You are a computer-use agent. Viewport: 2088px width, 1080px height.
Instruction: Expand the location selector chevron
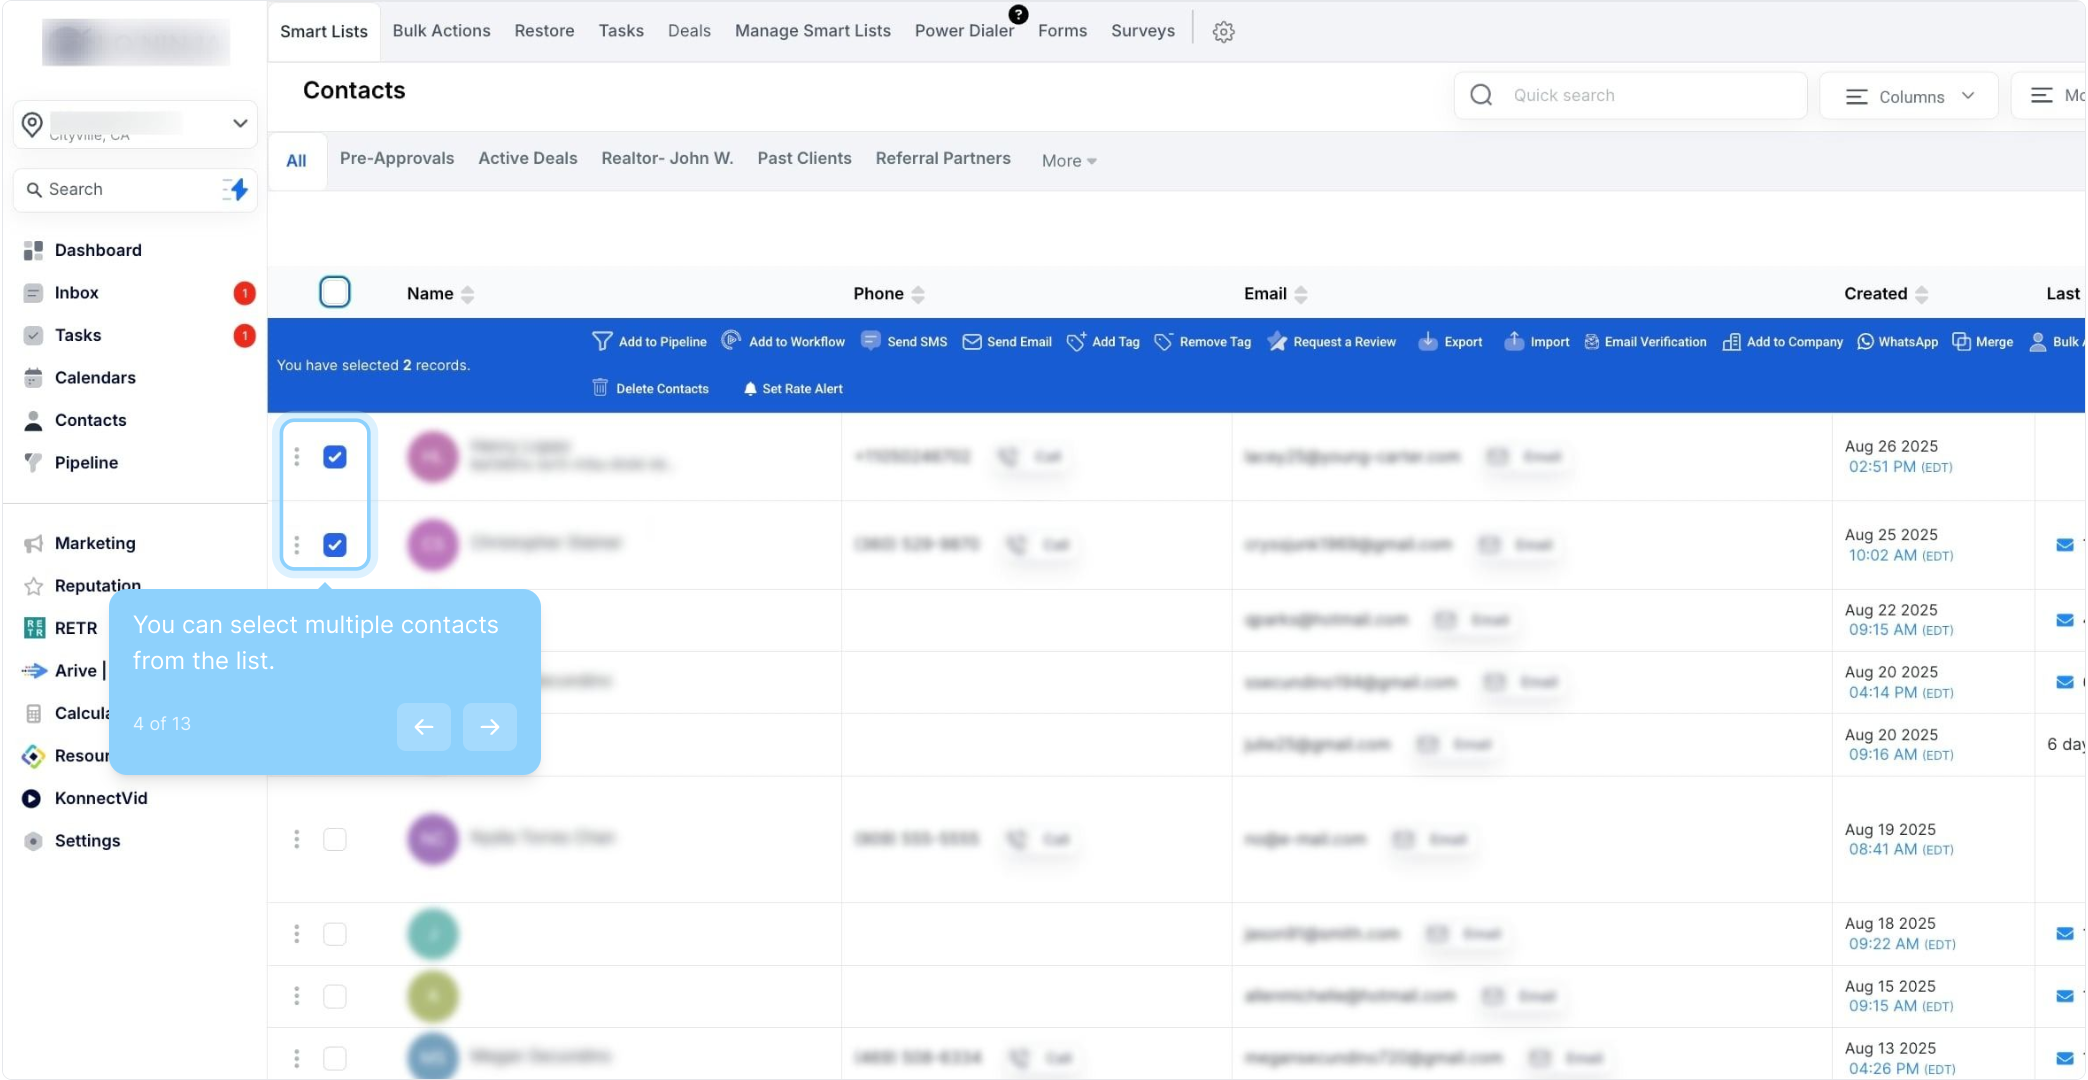coord(240,123)
